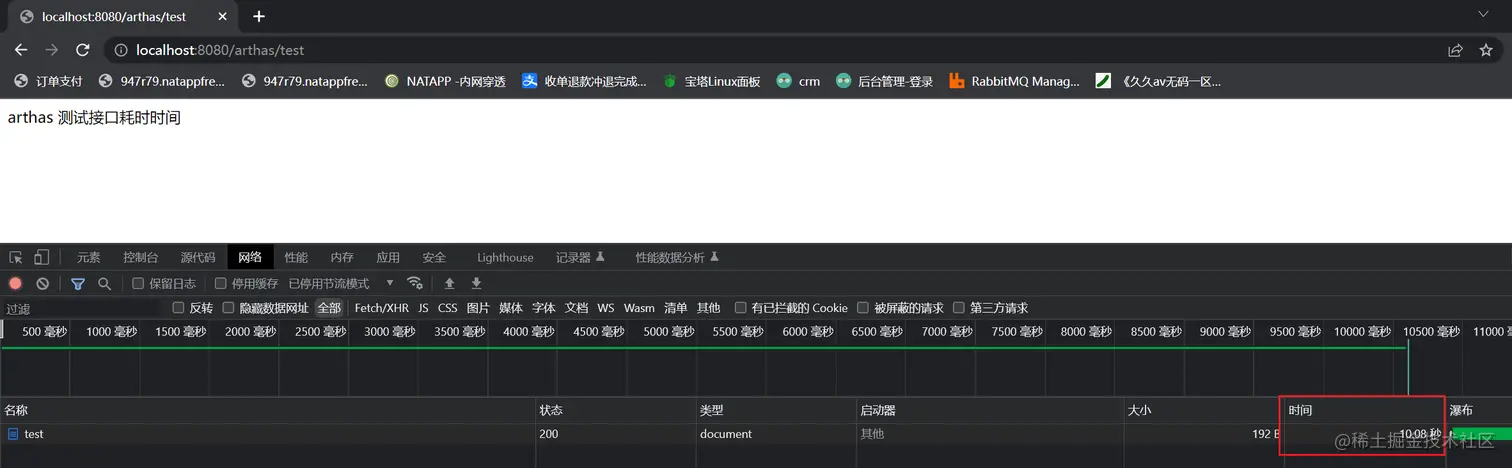Click the red record network log icon
The image size is (1512, 468).
click(x=15, y=284)
